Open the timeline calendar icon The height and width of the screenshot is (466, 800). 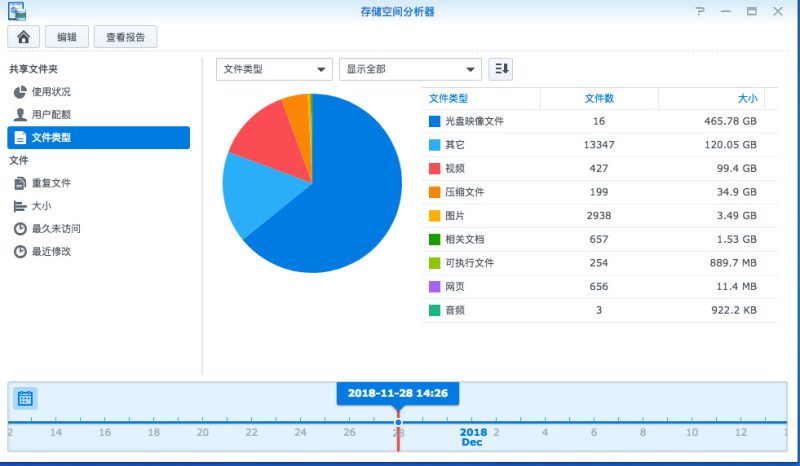click(25, 398)
